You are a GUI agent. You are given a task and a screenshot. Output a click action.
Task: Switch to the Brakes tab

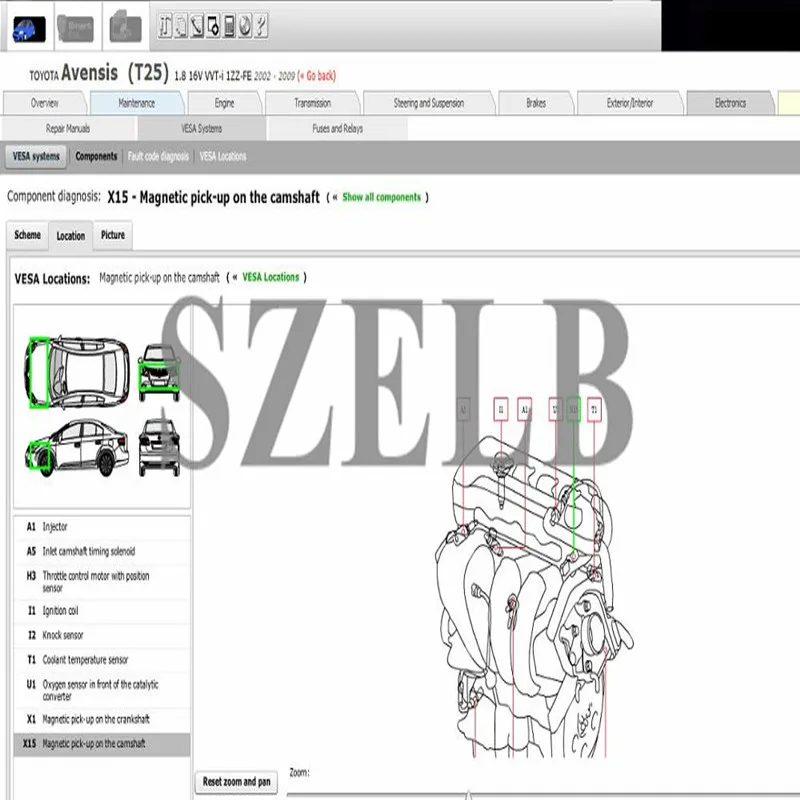pos(536,103)
